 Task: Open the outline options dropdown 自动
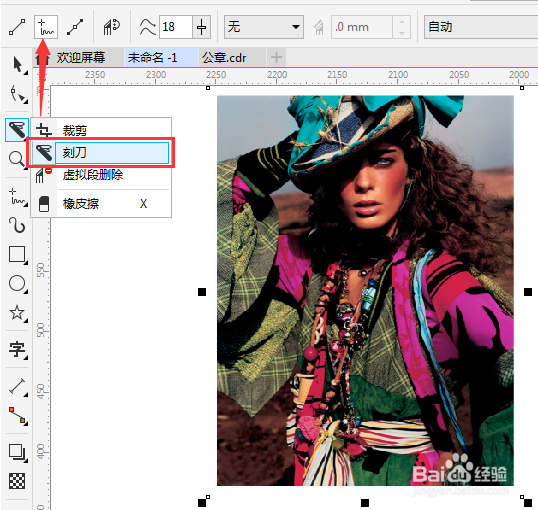(x=480, y=27)
